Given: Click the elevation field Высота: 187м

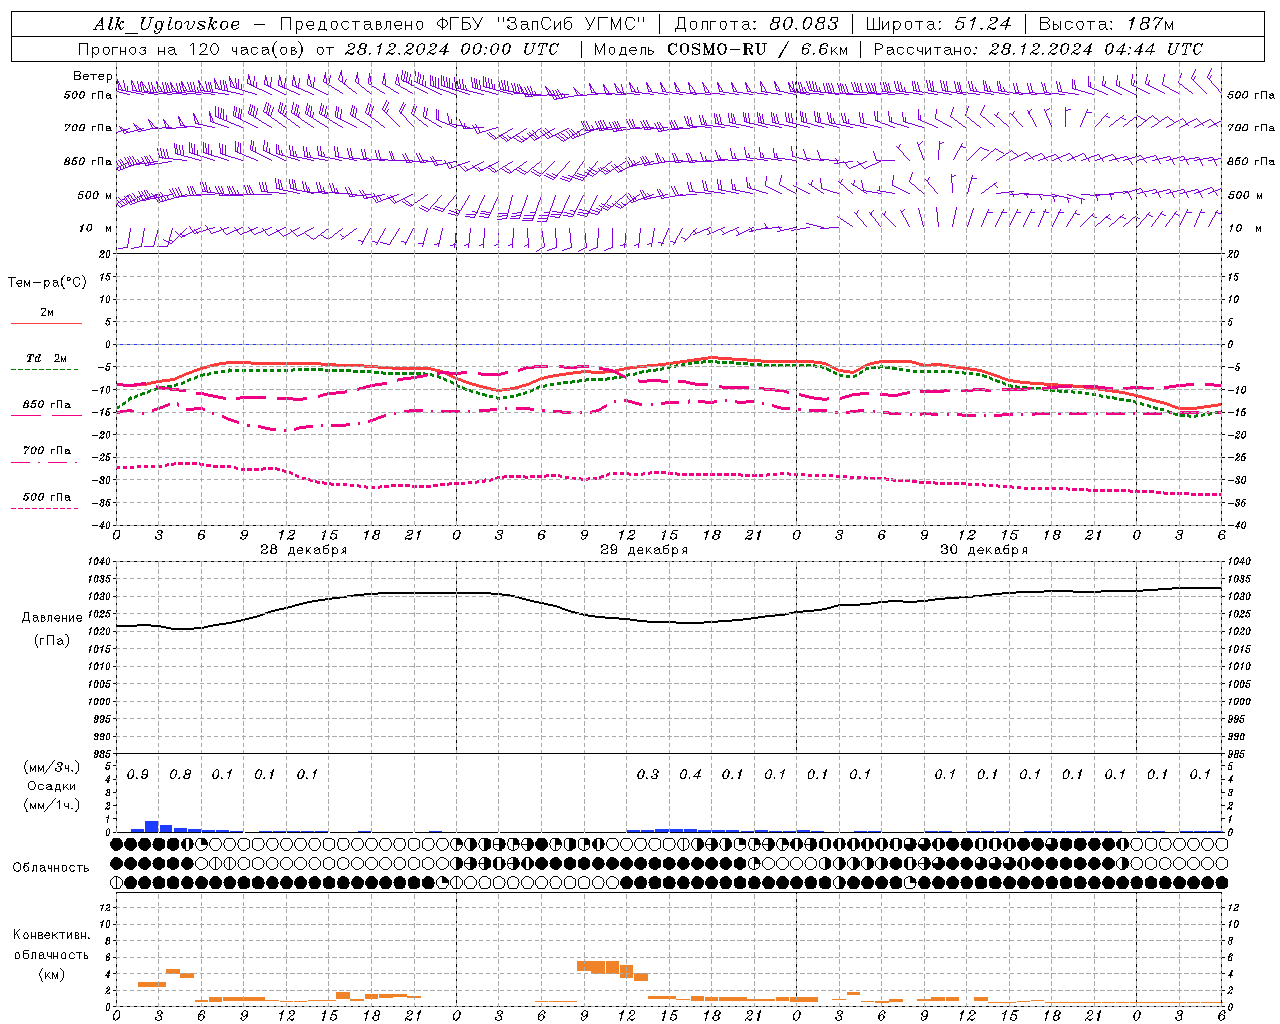Looking at the screenshot, I should coord(1106,24).
